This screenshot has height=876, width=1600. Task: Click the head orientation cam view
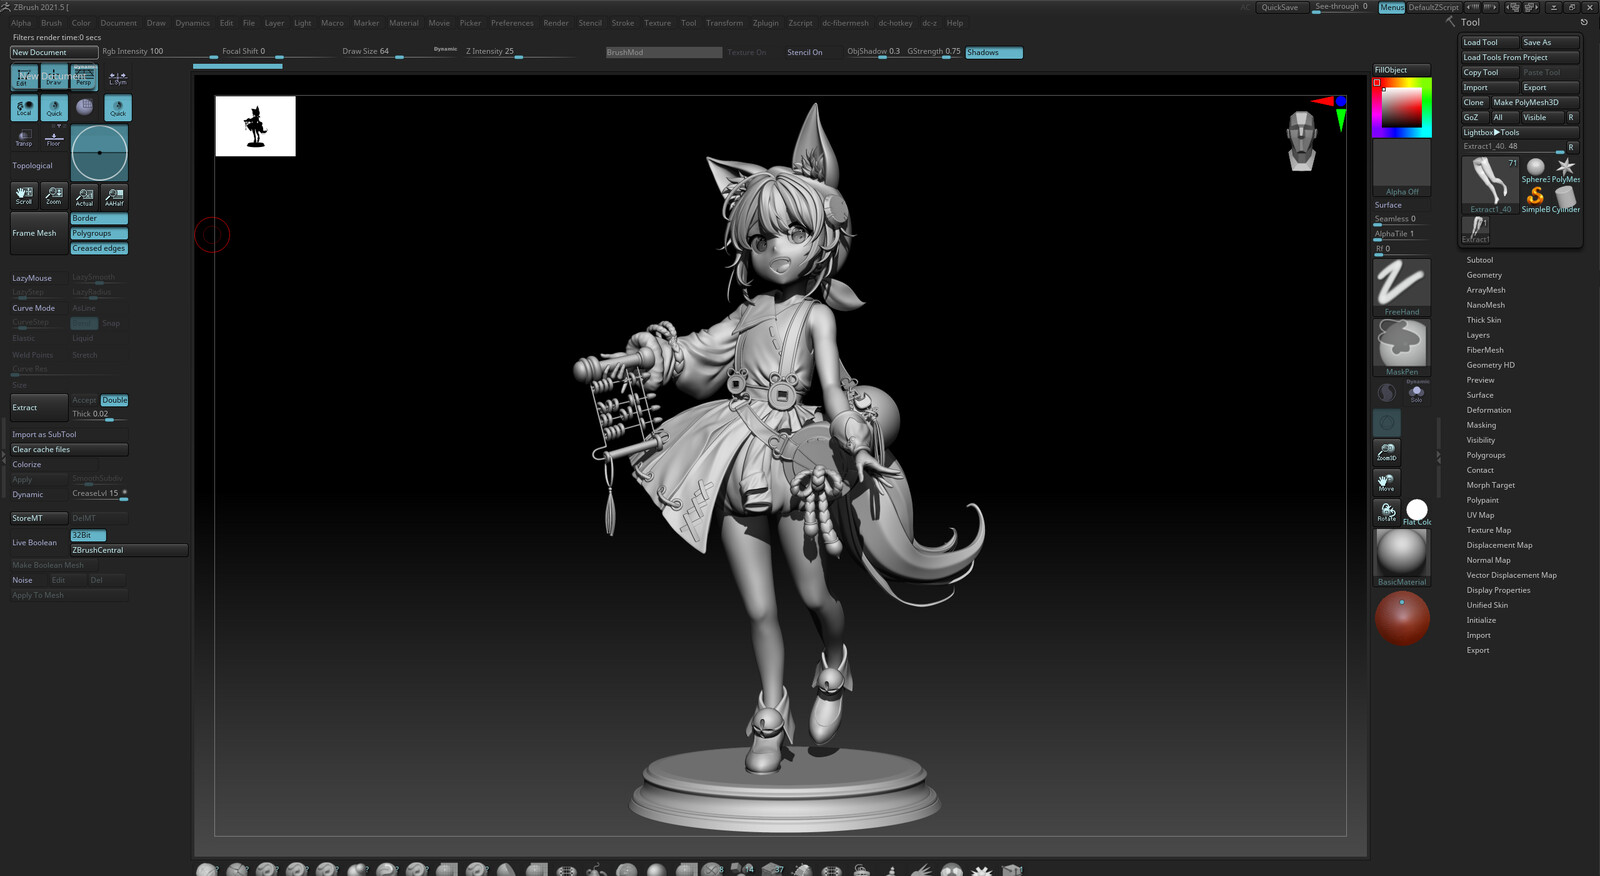1301,141
